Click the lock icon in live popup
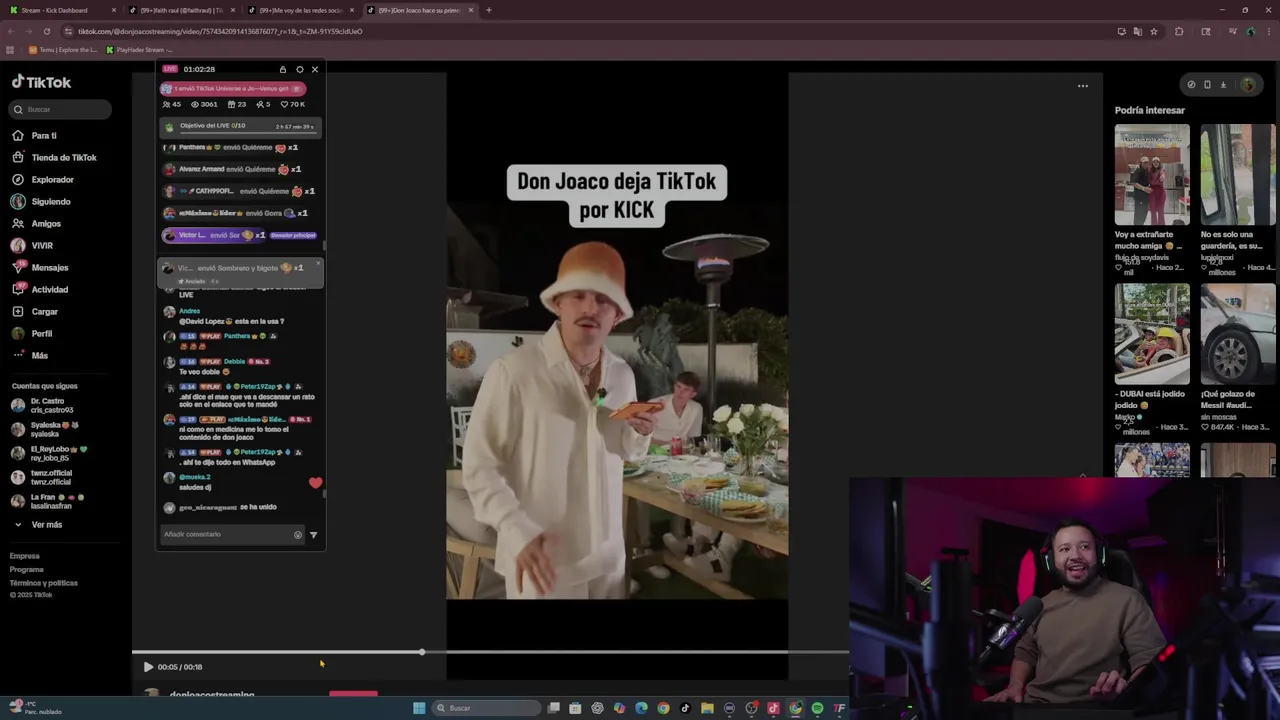 click(x=283, y=69)
